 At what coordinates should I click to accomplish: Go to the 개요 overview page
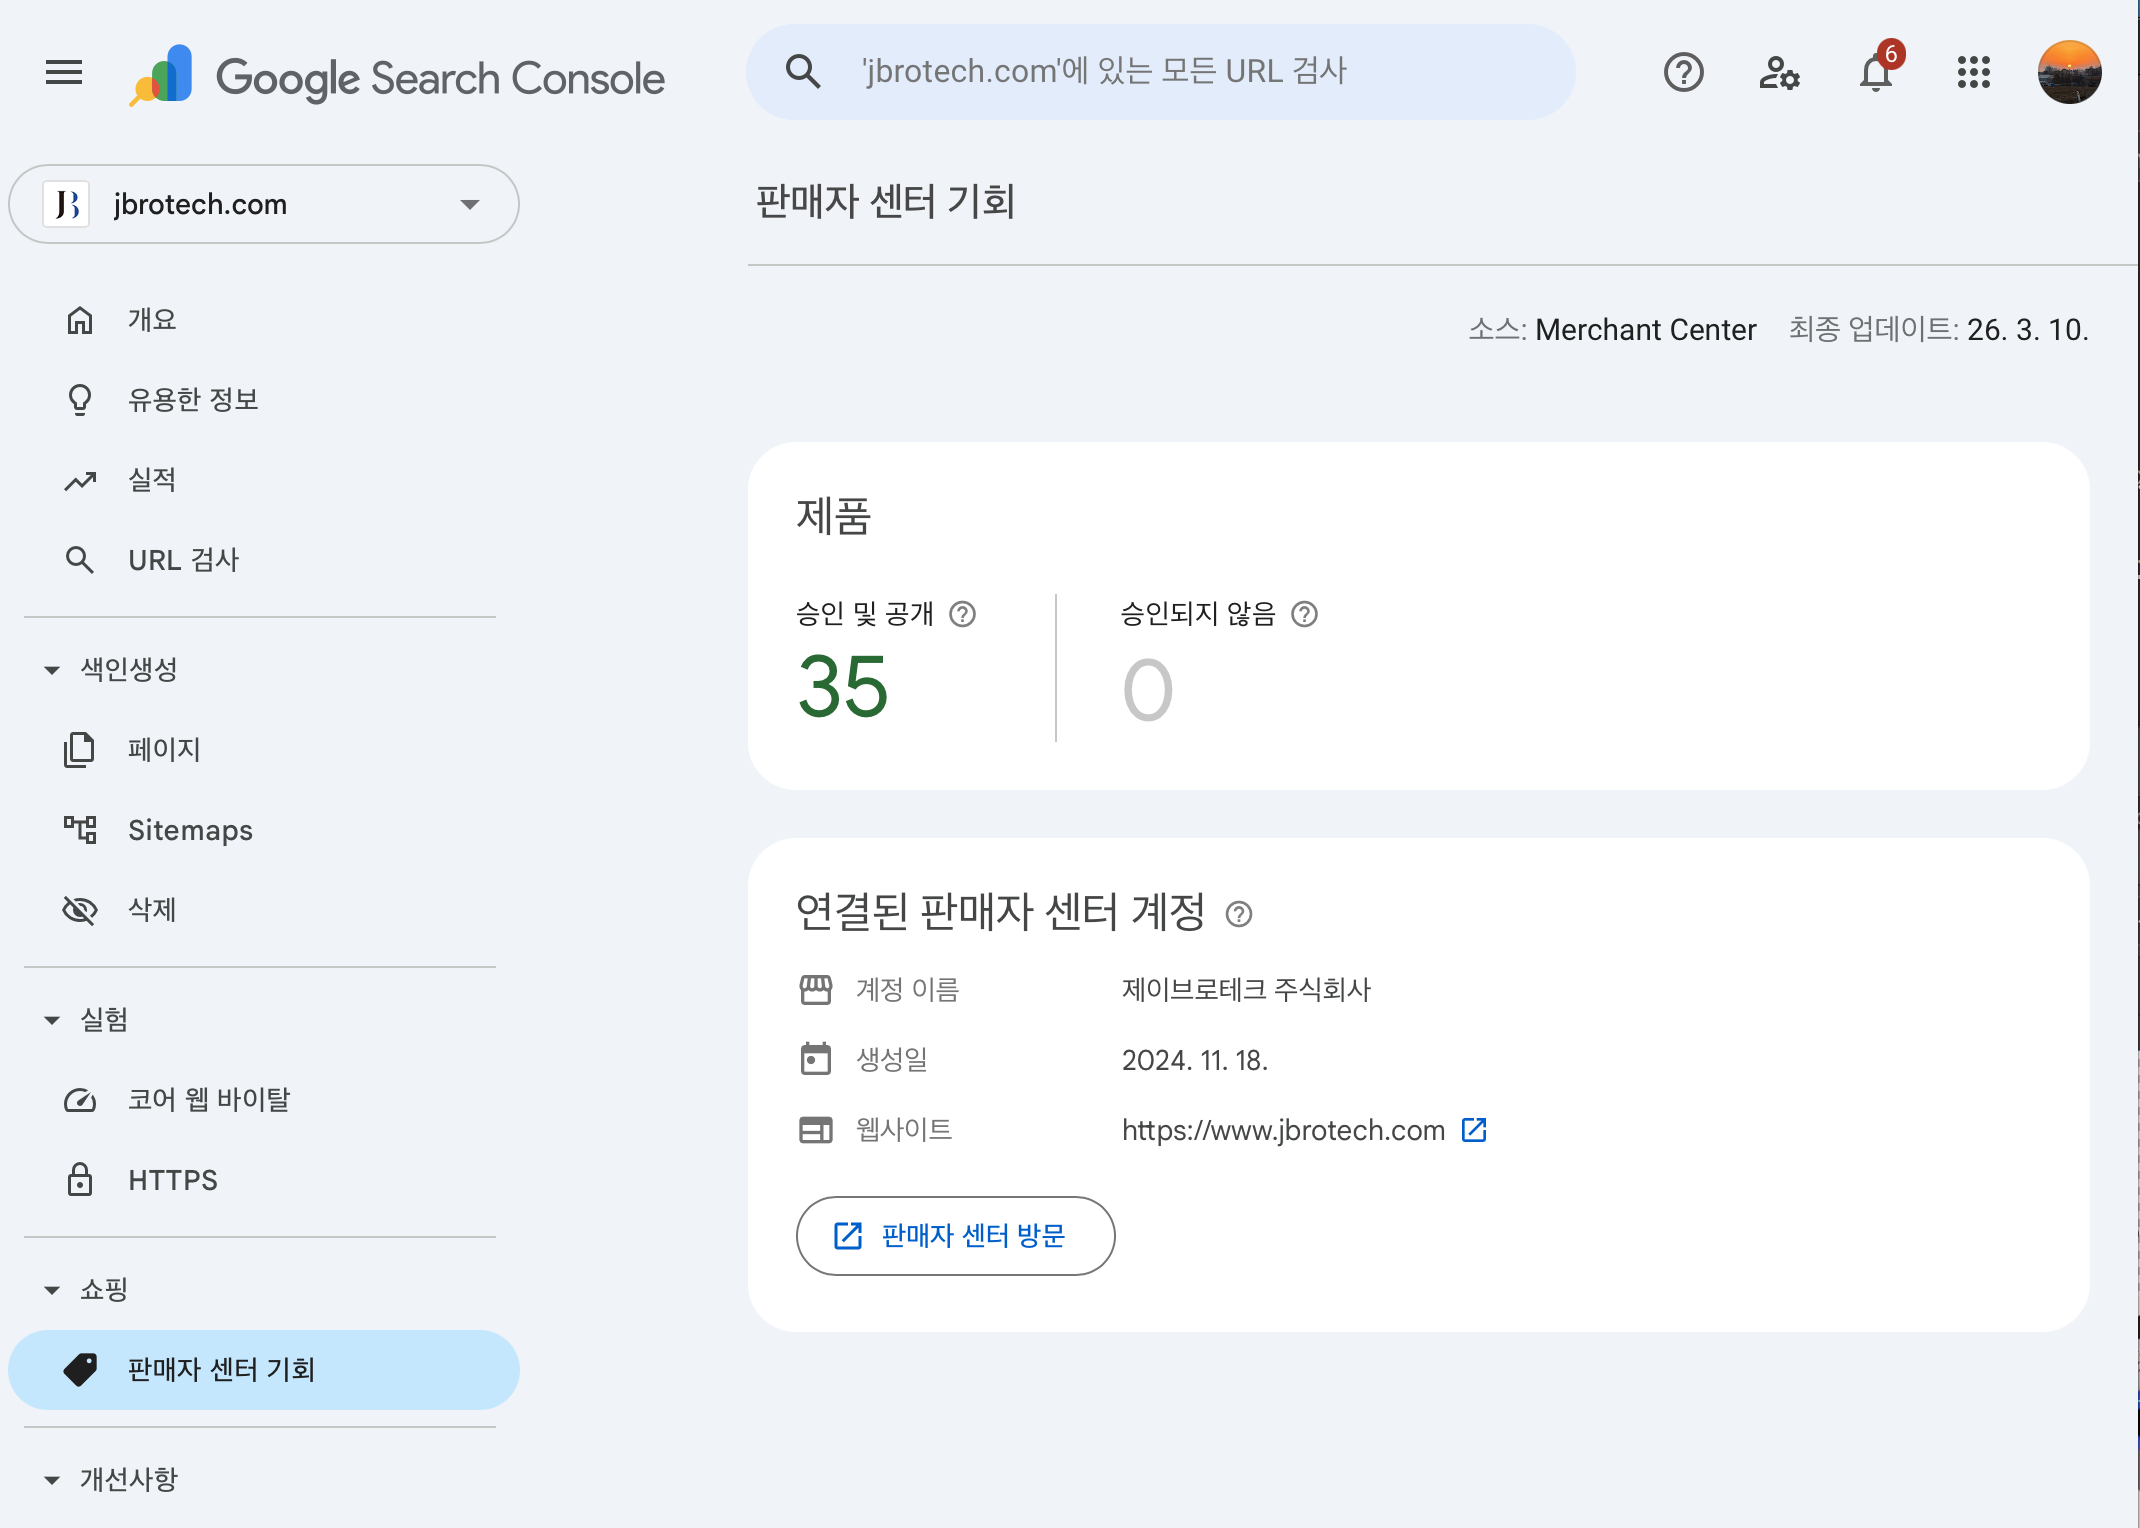click(264, 320)
